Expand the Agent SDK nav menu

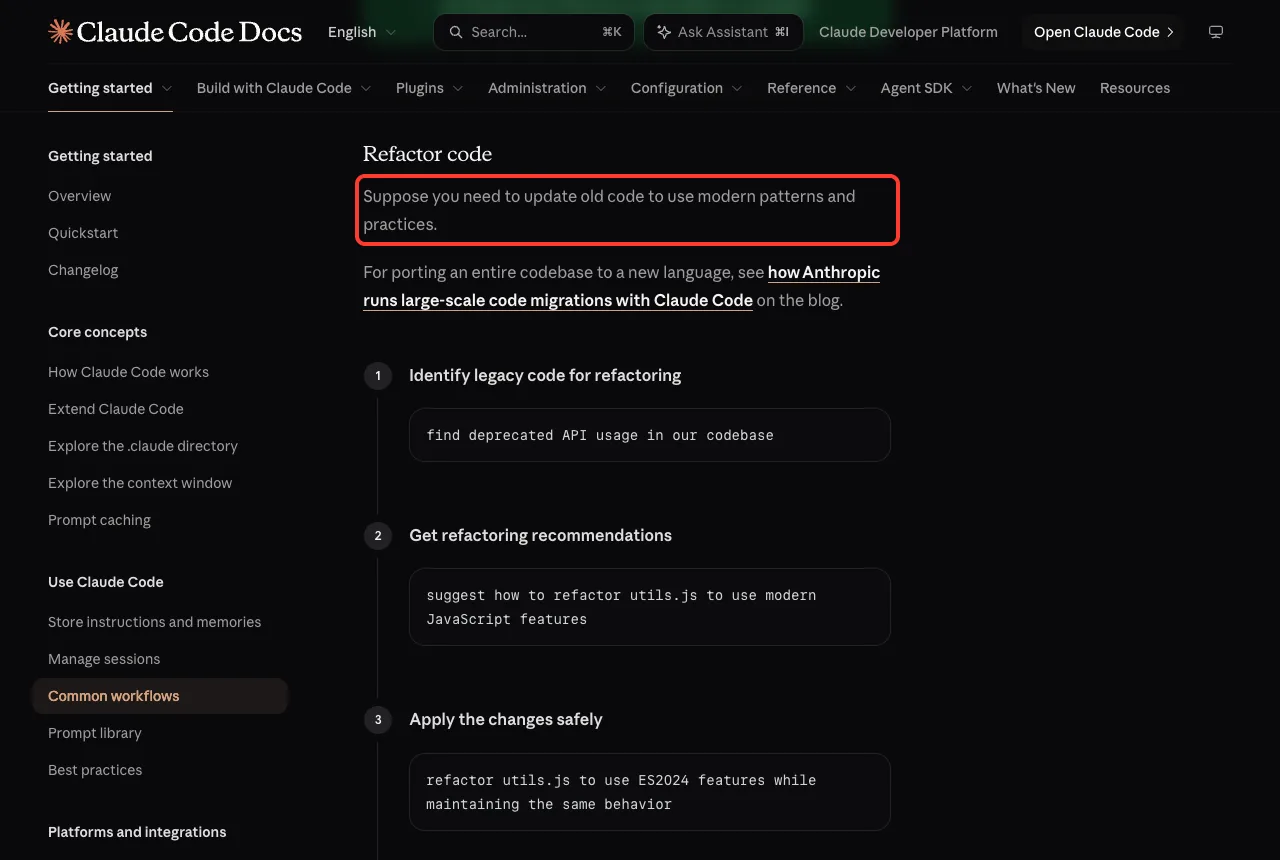click(926, 88)
